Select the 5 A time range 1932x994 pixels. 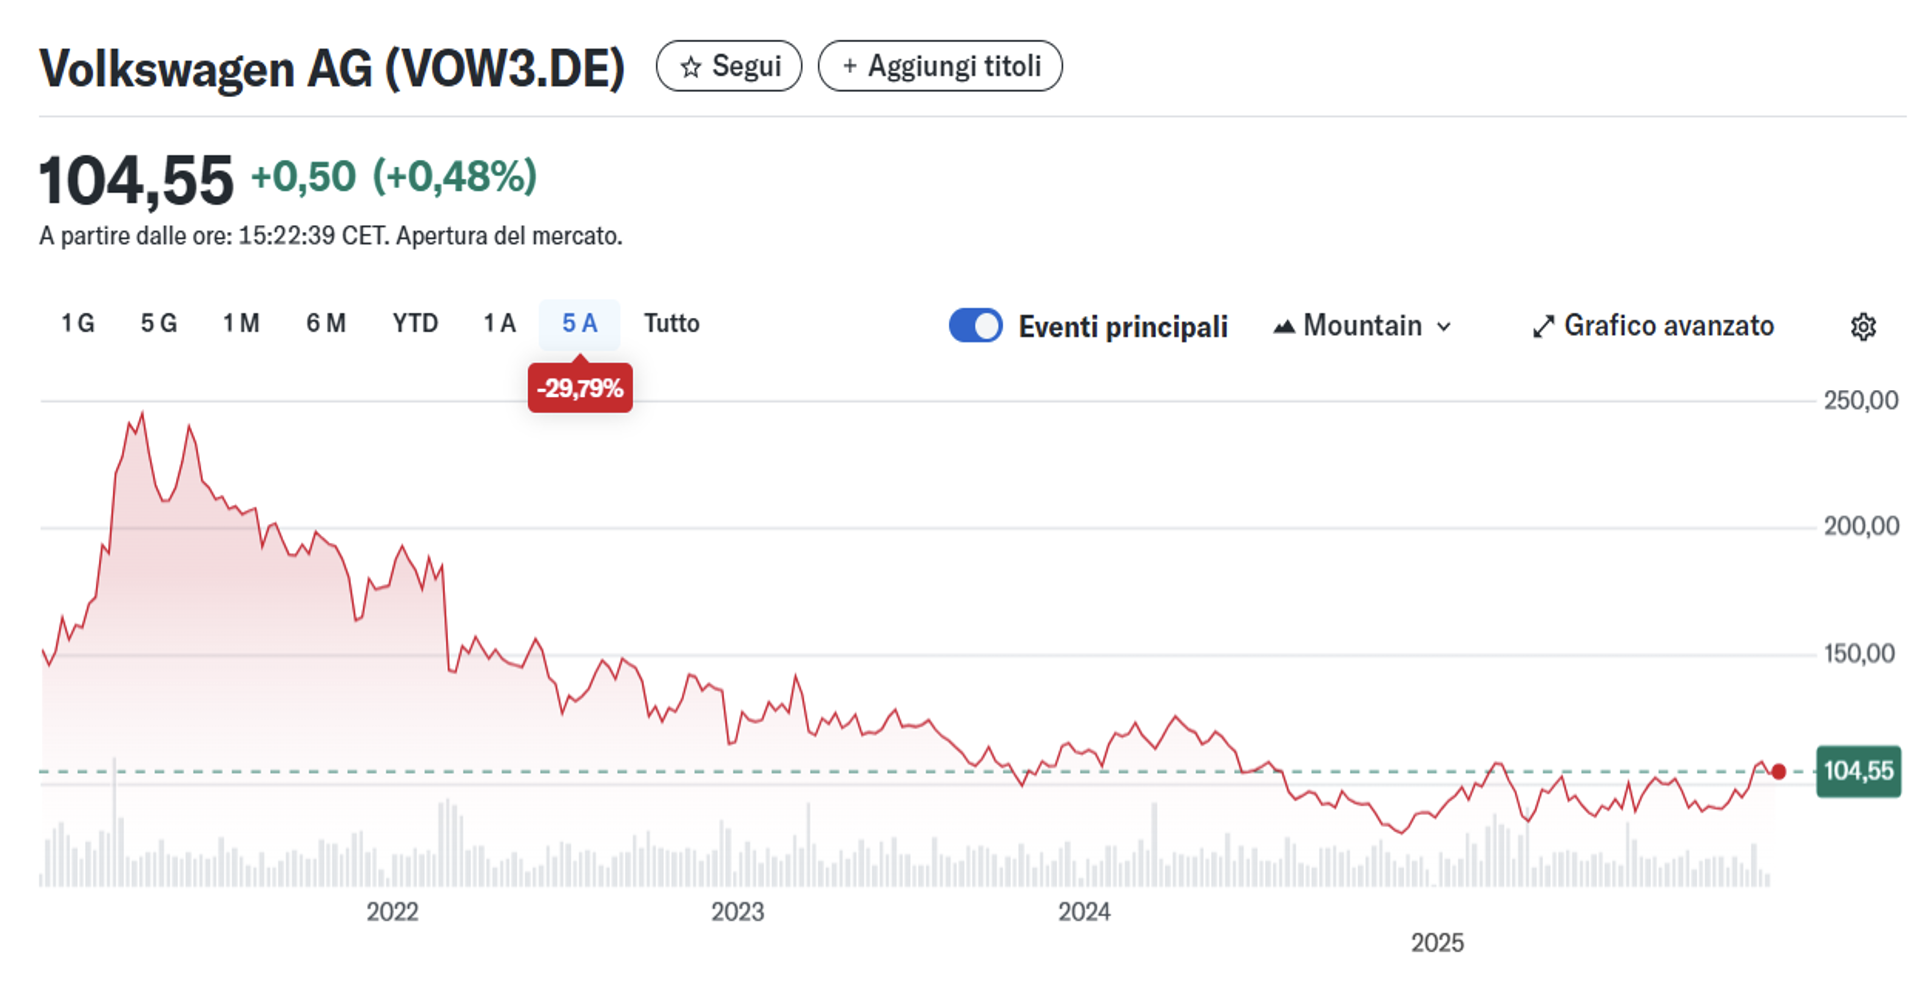pyautogui.click(x=579, y=324)
